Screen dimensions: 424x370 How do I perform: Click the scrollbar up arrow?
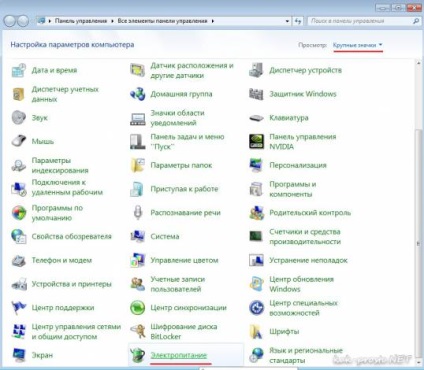[x=418, y=63]
